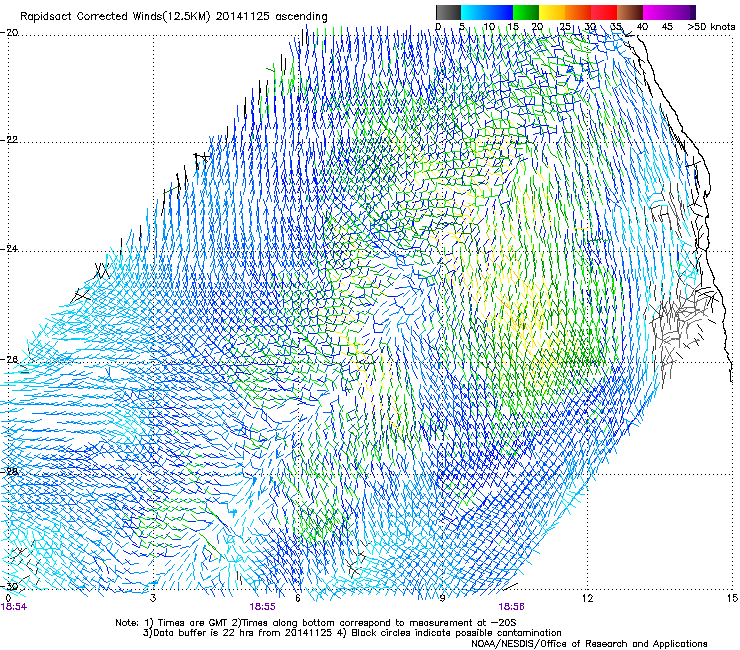
Task: Select the orange 25-30 knots legend swatch
Action: point(578,12)
